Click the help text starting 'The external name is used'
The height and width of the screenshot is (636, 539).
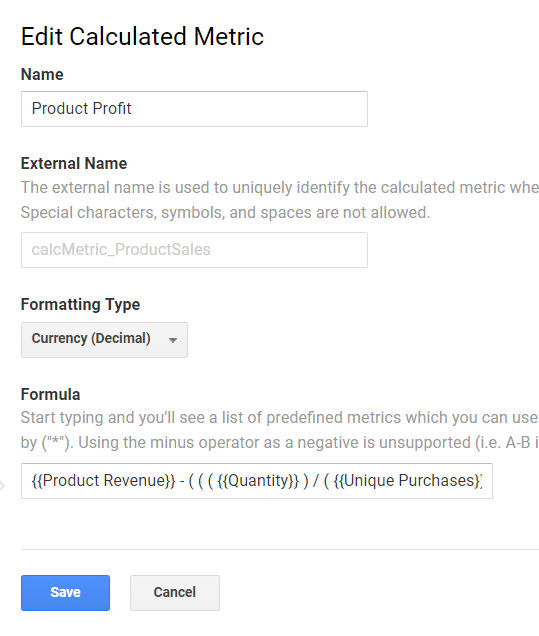(280, 188)
